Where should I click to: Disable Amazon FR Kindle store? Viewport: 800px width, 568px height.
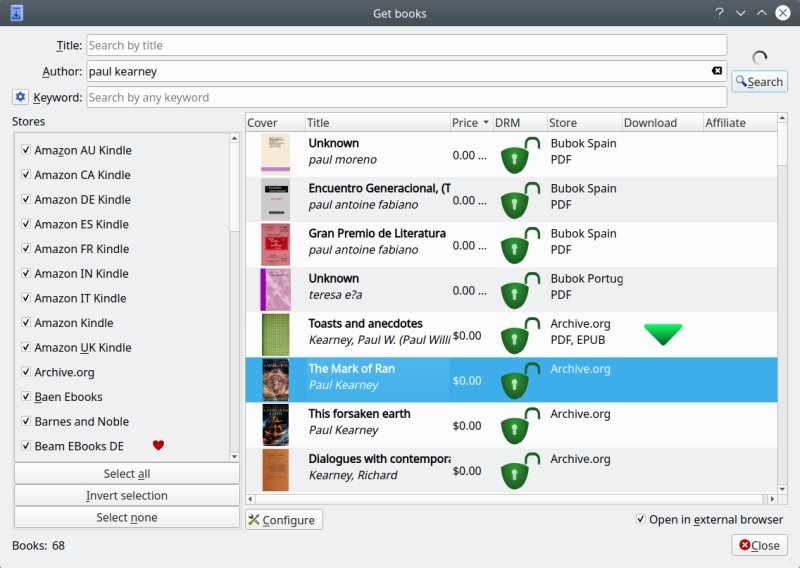click(26, 248)
